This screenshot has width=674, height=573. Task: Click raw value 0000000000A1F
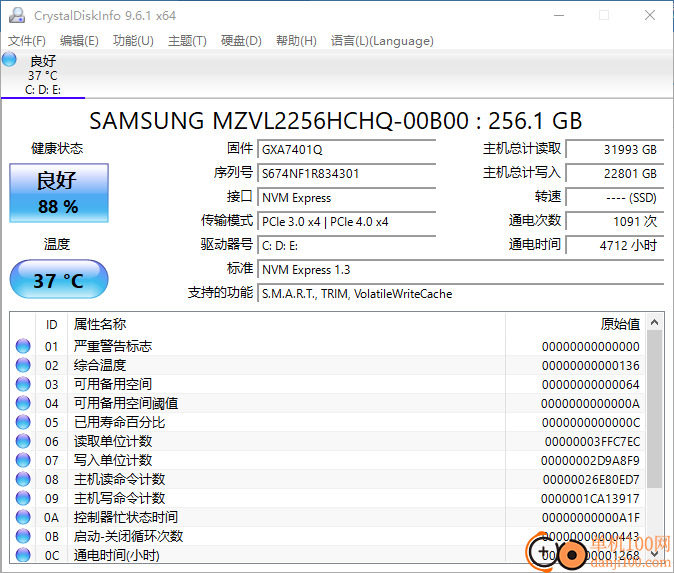591,518
